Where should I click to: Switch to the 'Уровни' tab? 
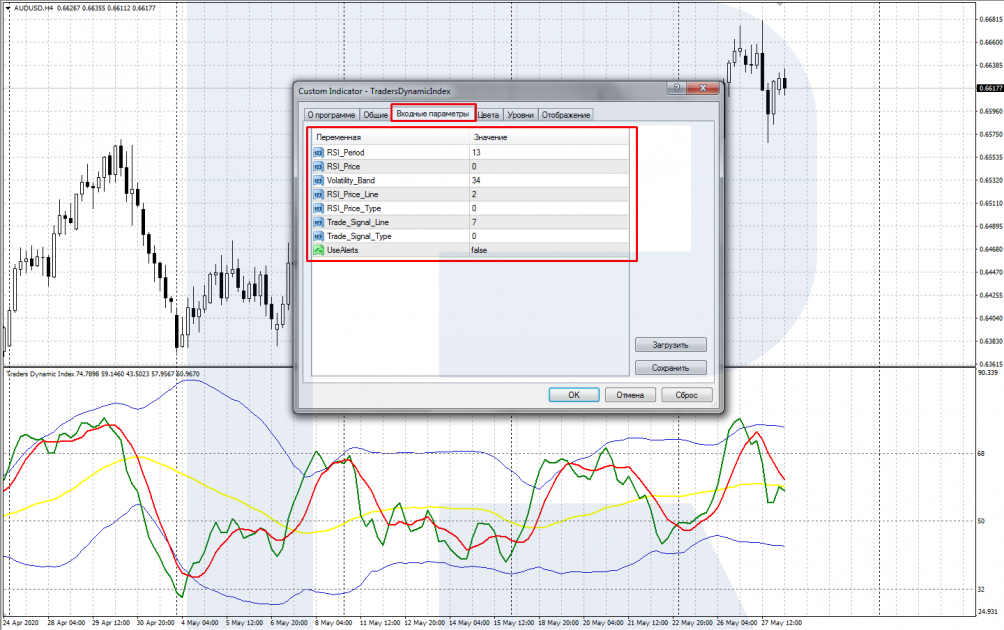[x=520, y=115]
